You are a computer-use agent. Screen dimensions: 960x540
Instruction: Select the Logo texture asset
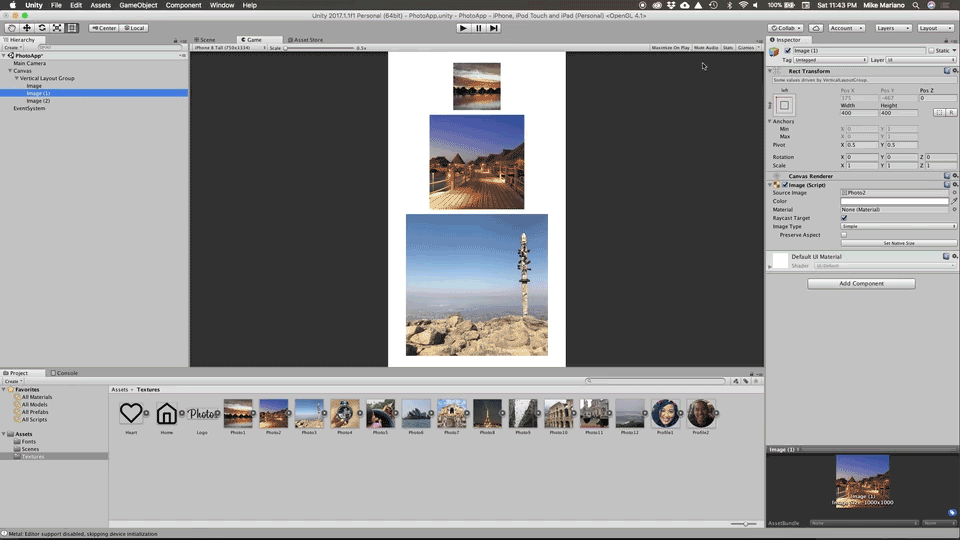pos(202,416)
